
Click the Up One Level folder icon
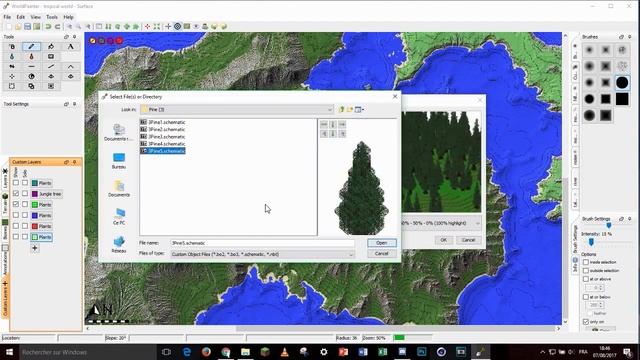[x=341, y=109]
